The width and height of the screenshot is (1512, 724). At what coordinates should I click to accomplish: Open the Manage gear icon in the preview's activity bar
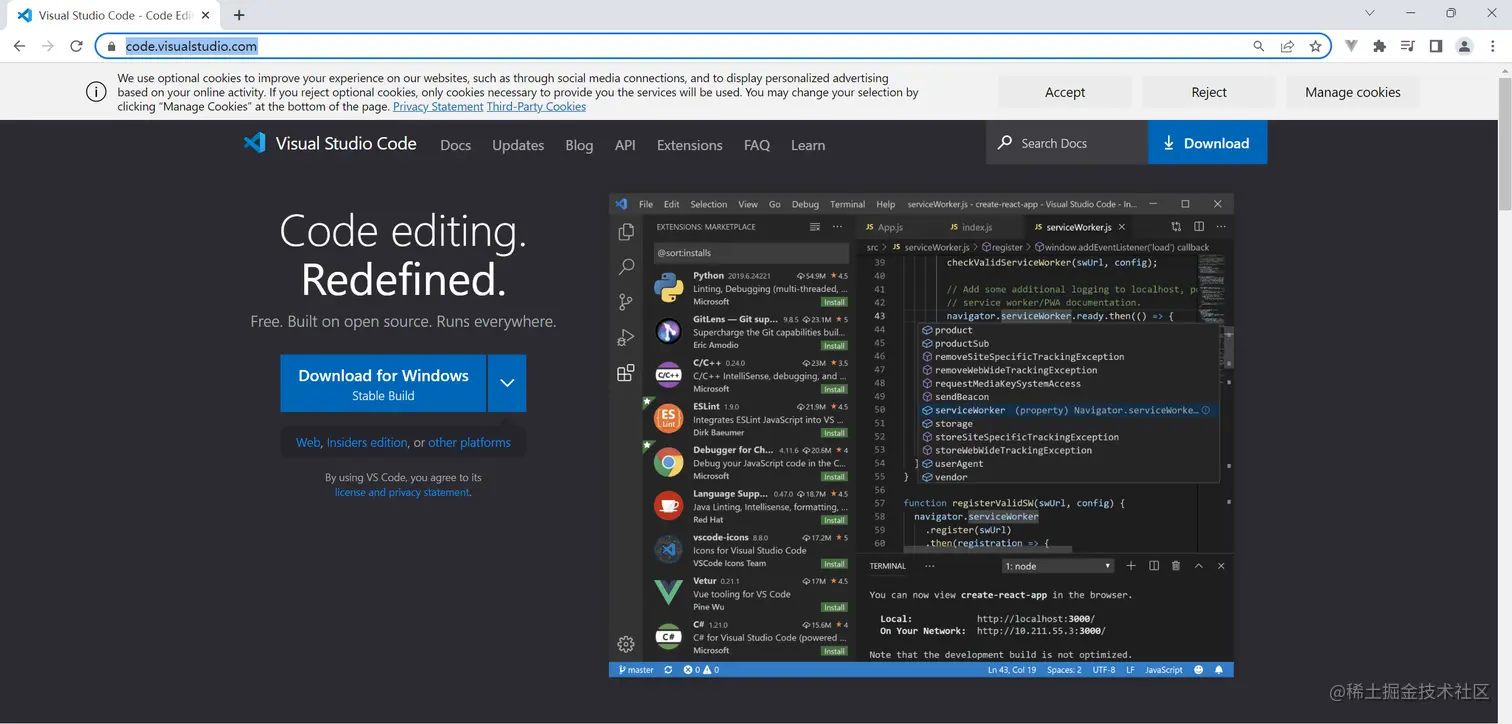click(626, 644)
